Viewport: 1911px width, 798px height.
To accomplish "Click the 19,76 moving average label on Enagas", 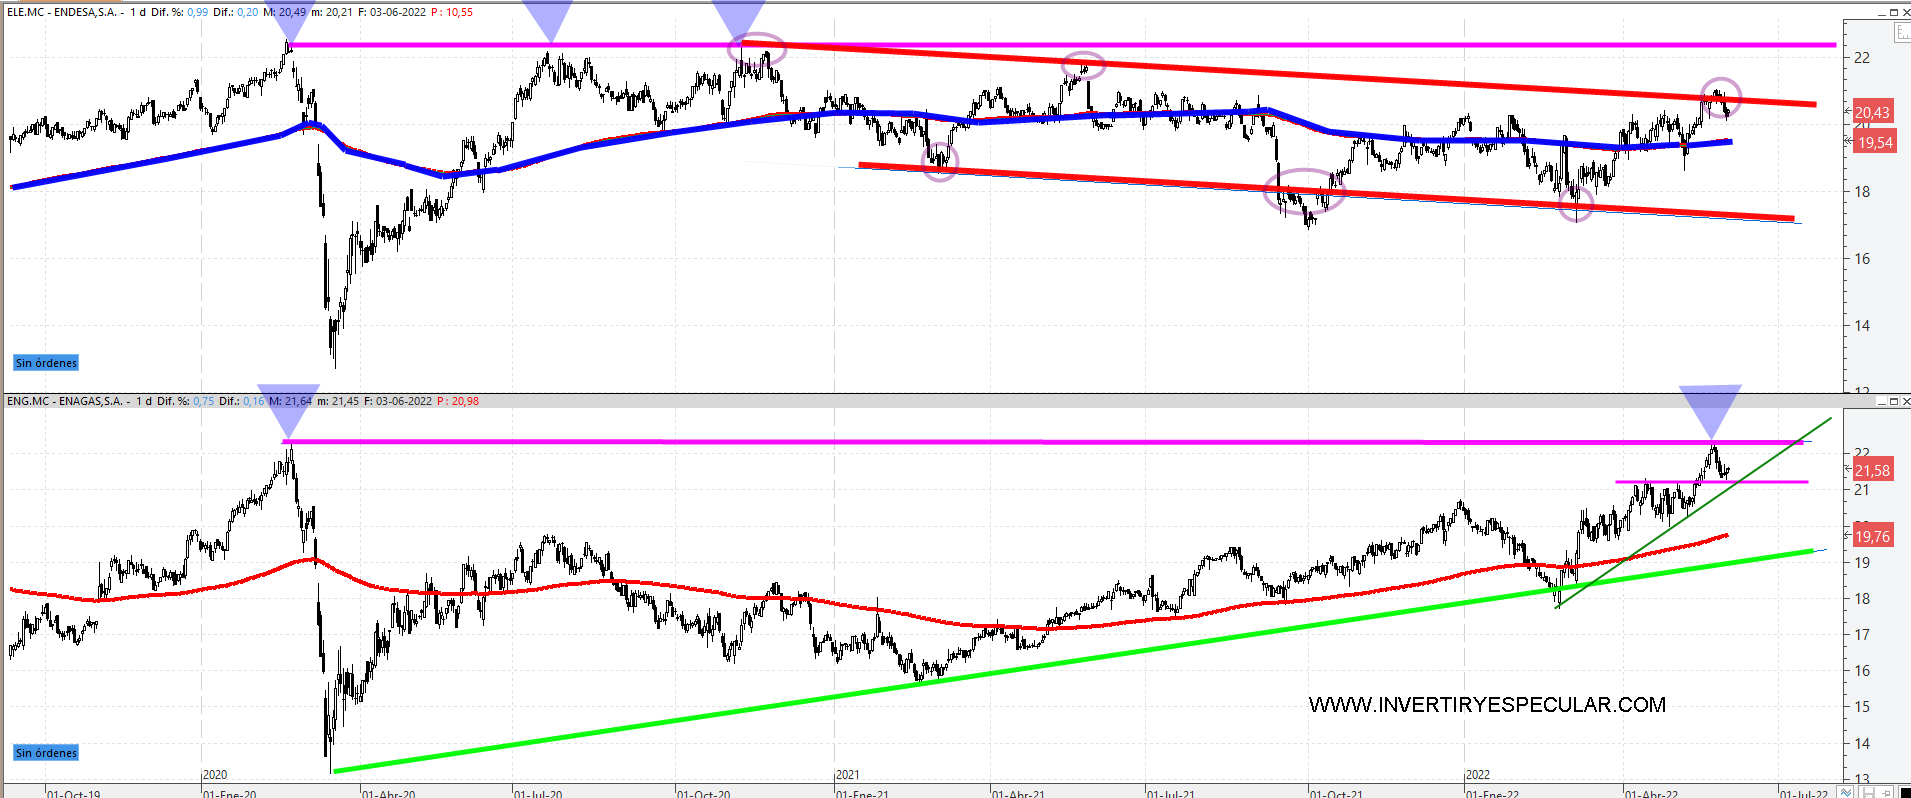I will (1873, 536).
